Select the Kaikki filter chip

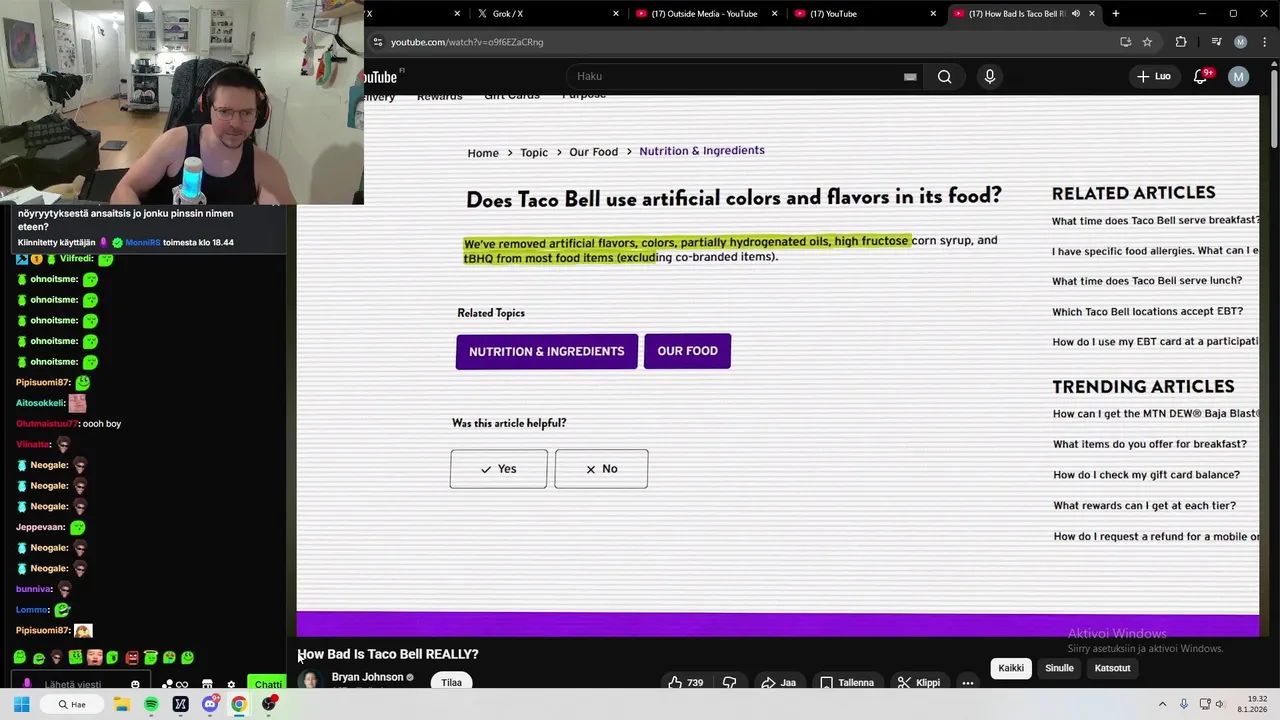click(x=1011, y=668)
